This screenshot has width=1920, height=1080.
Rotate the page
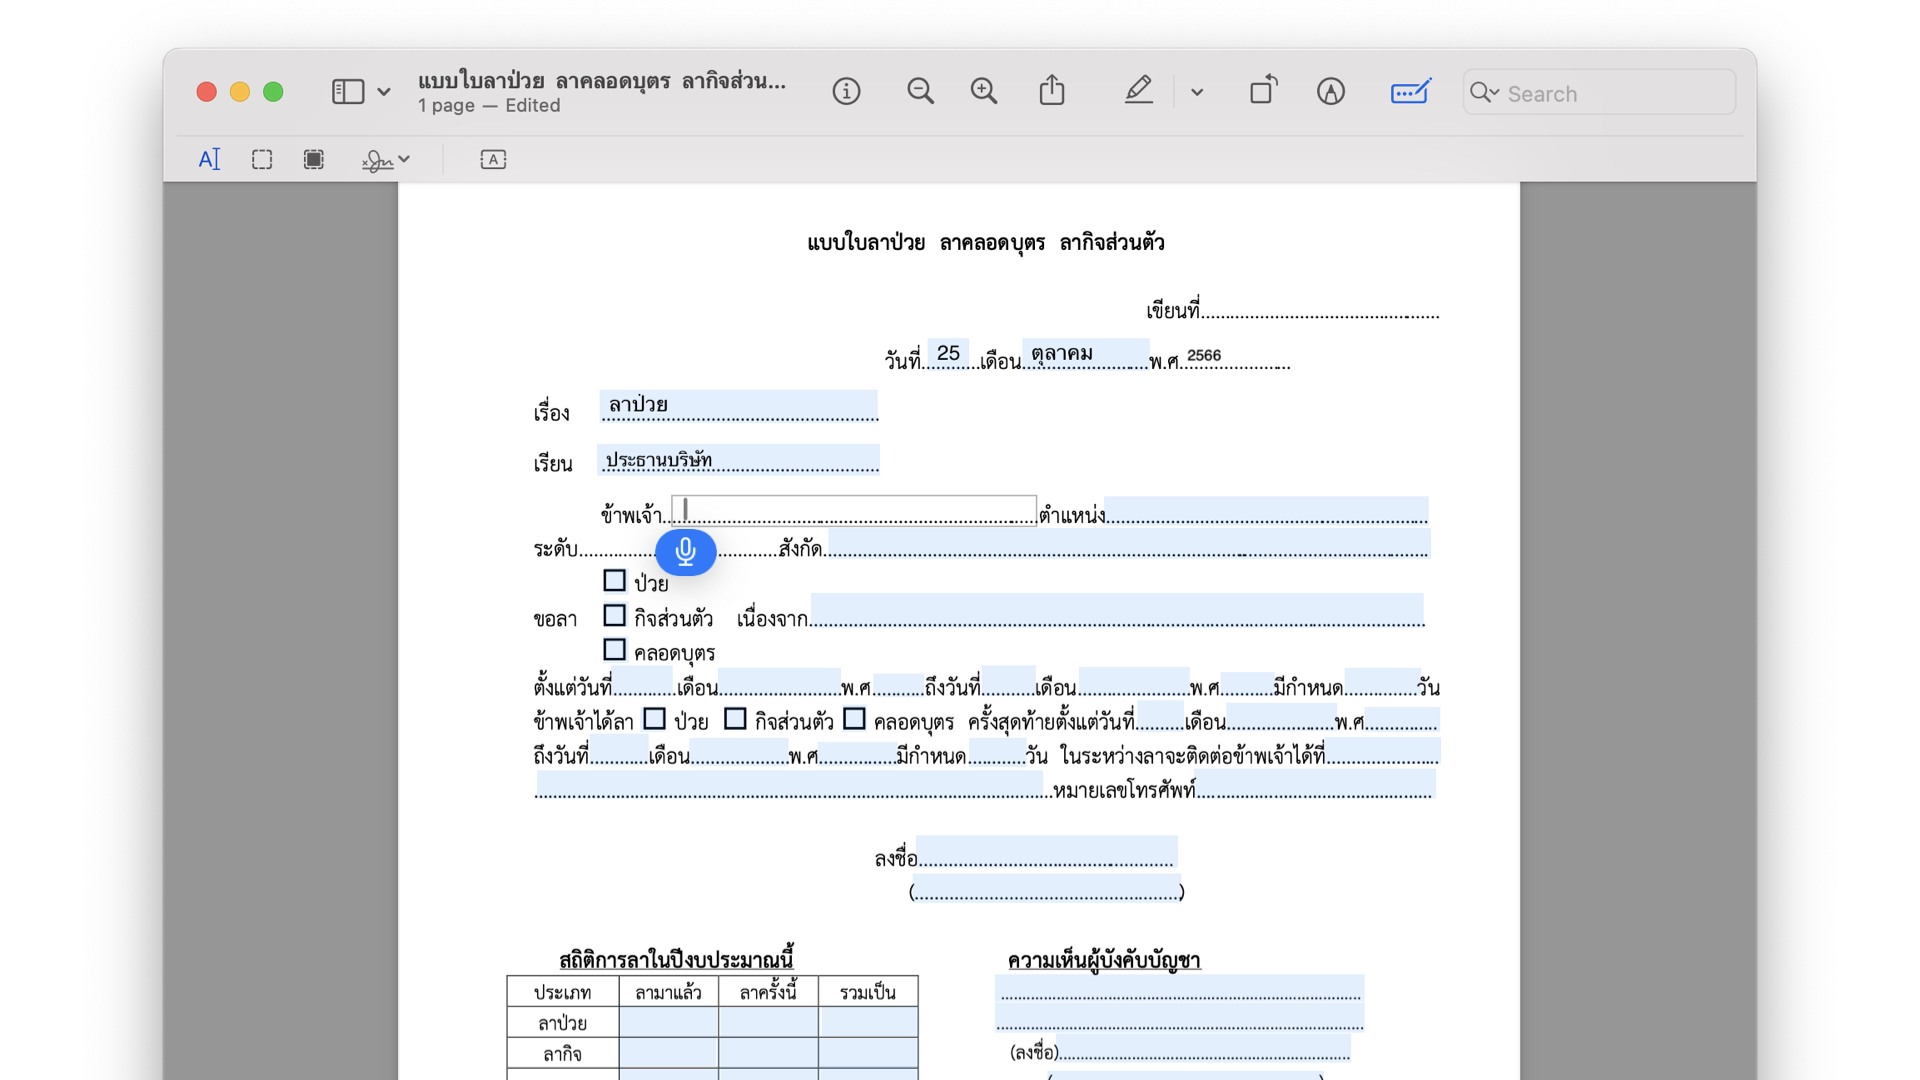pos(1263,92)
